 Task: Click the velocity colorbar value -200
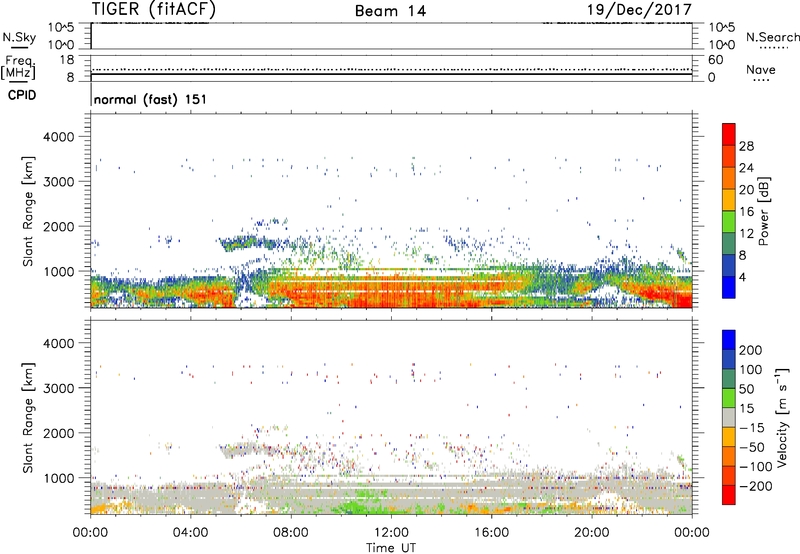(756, 486)
